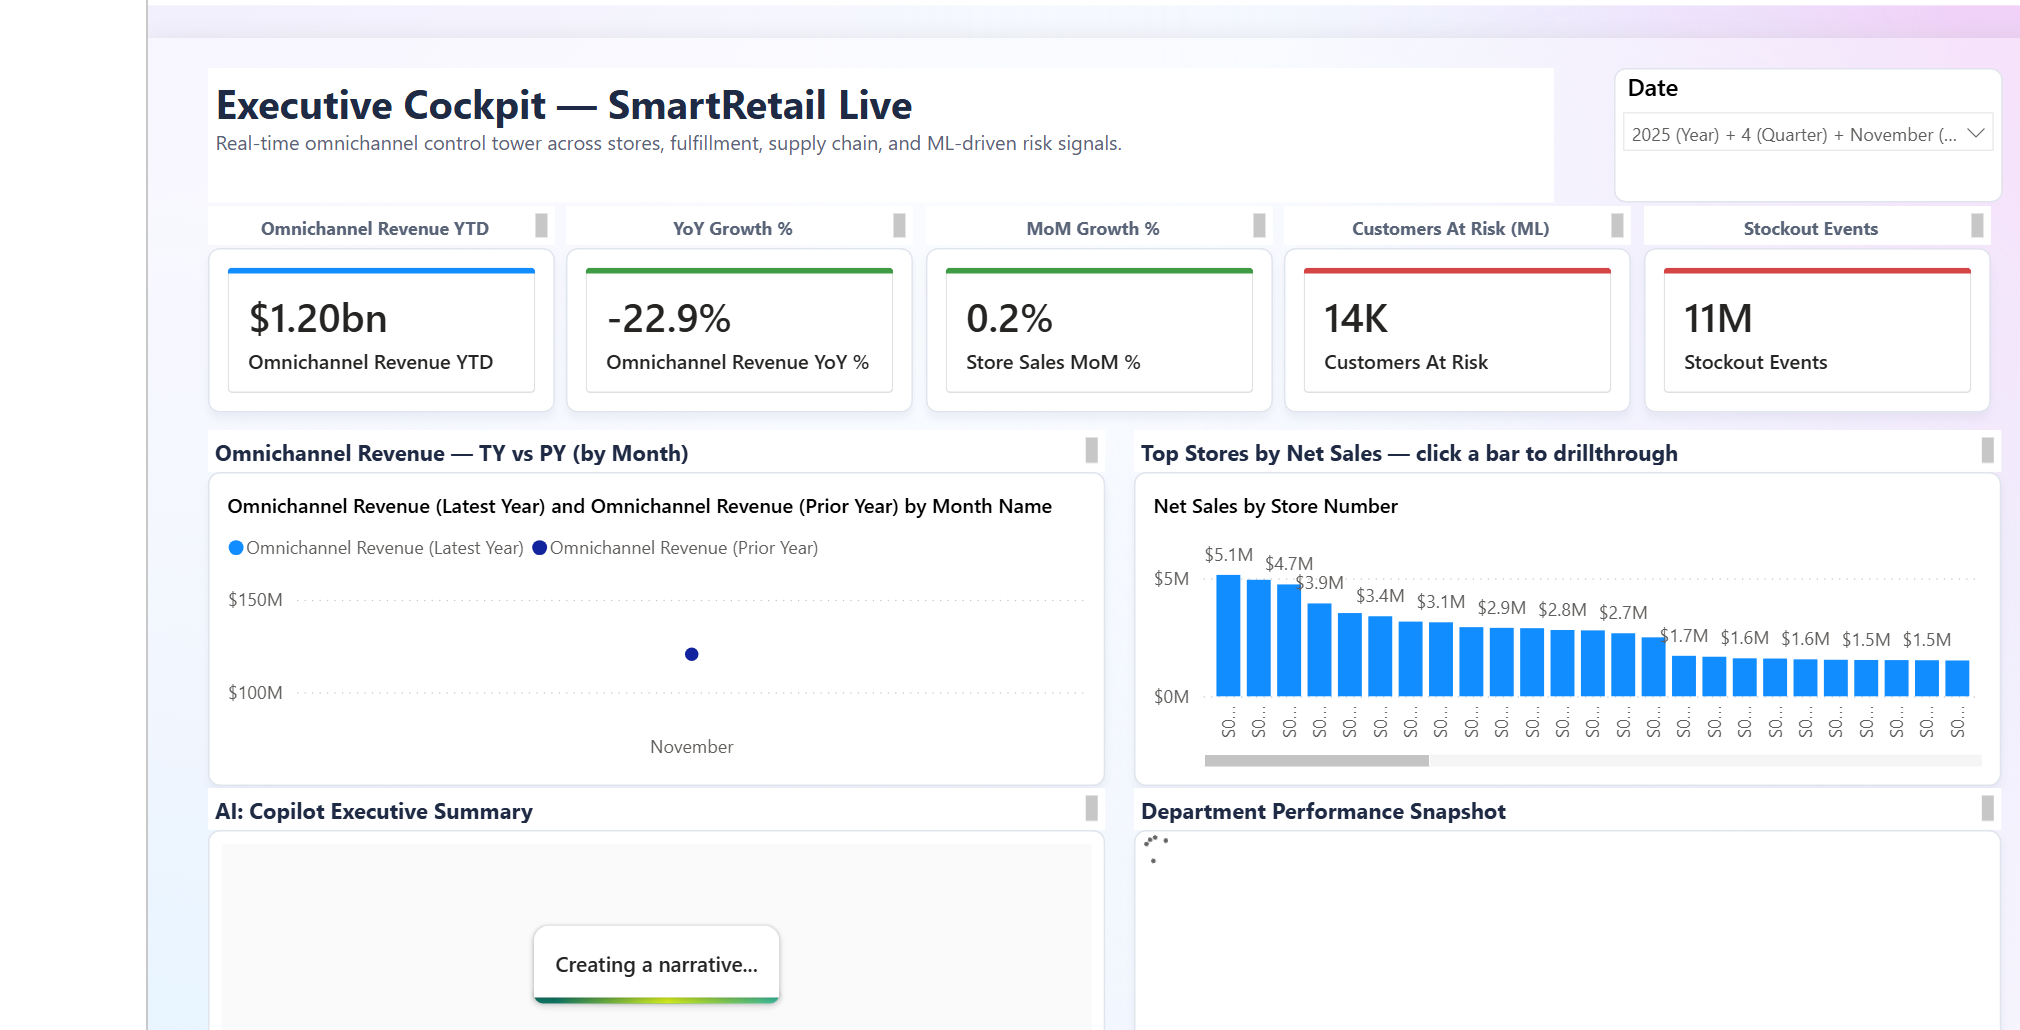Select the 14K Customers At Risk value

[1356, 319]
